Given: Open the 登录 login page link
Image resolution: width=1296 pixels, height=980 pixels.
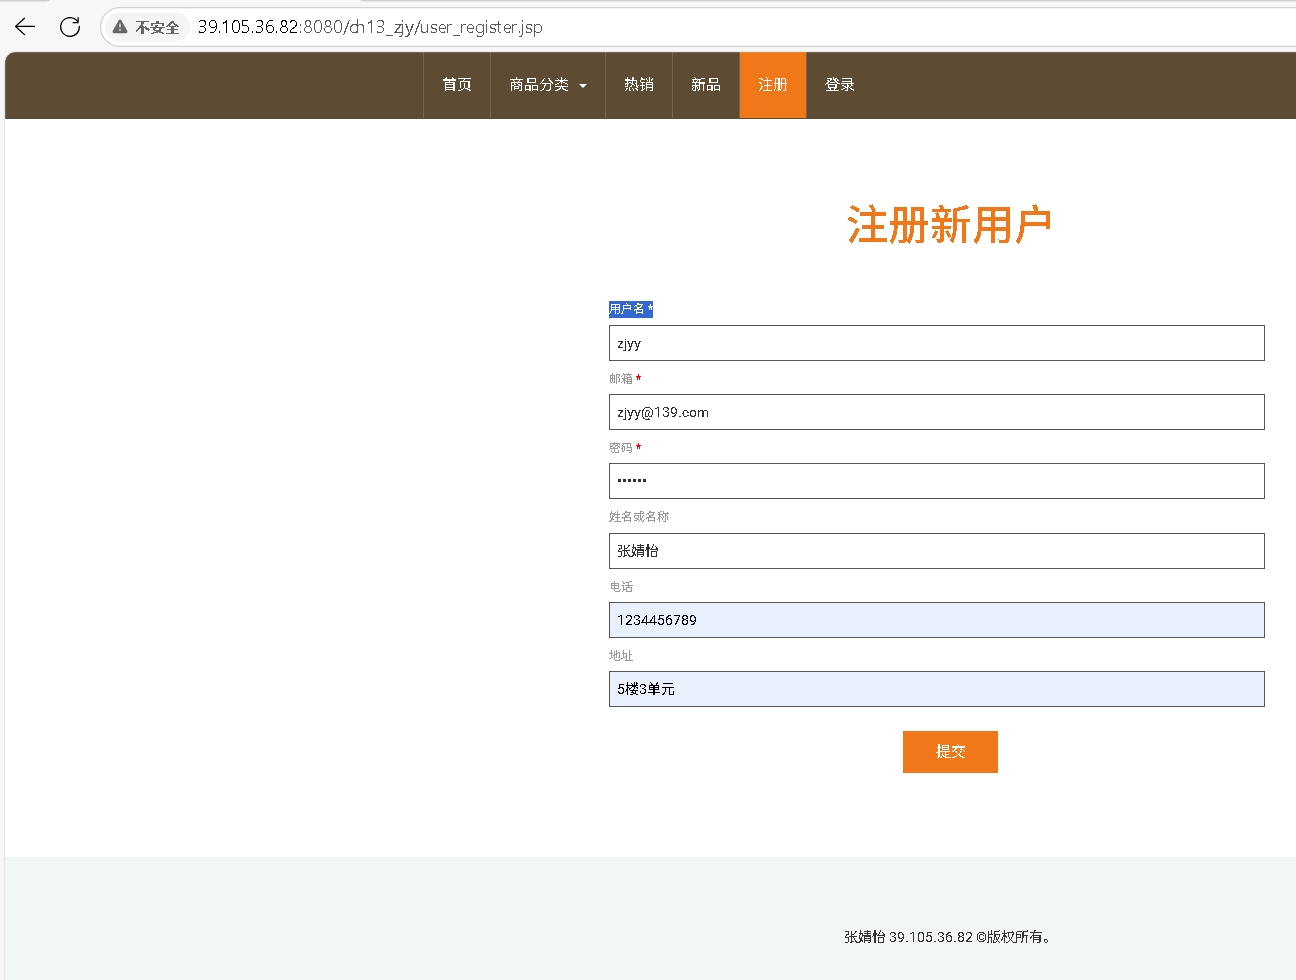Looking at the screenshot, I should click(x=839, y=85).
